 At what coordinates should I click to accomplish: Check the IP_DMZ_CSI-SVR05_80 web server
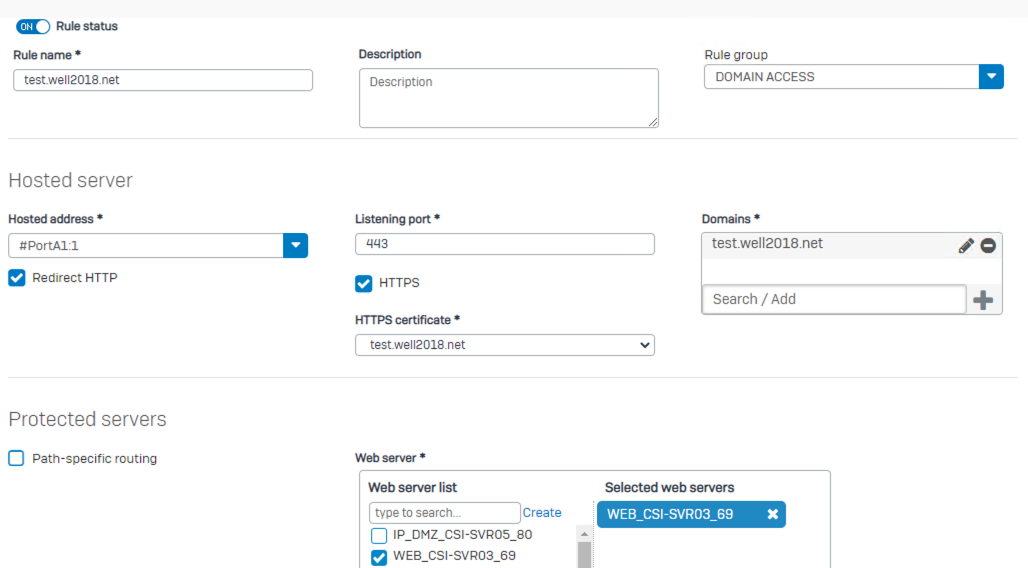[379, 536]
